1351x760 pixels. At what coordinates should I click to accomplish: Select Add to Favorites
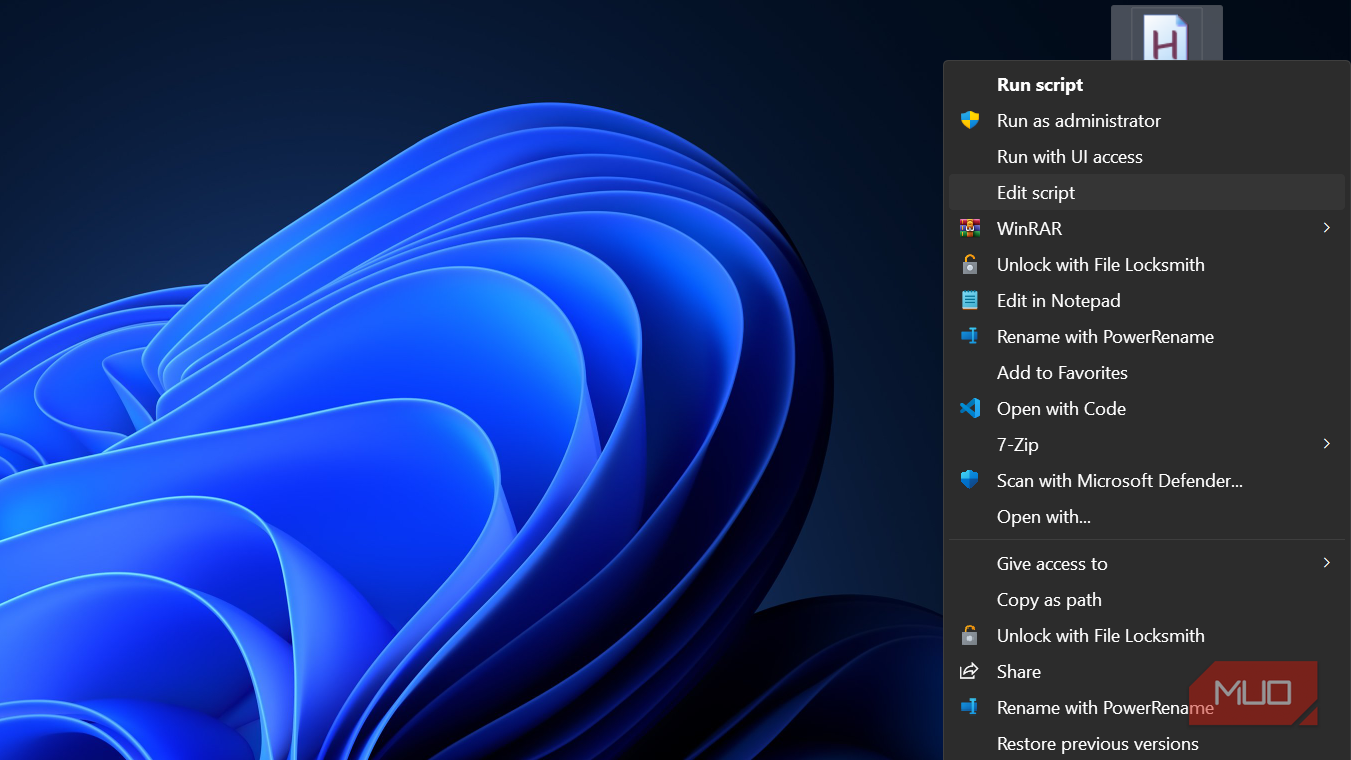click(x=1062, y=373)
